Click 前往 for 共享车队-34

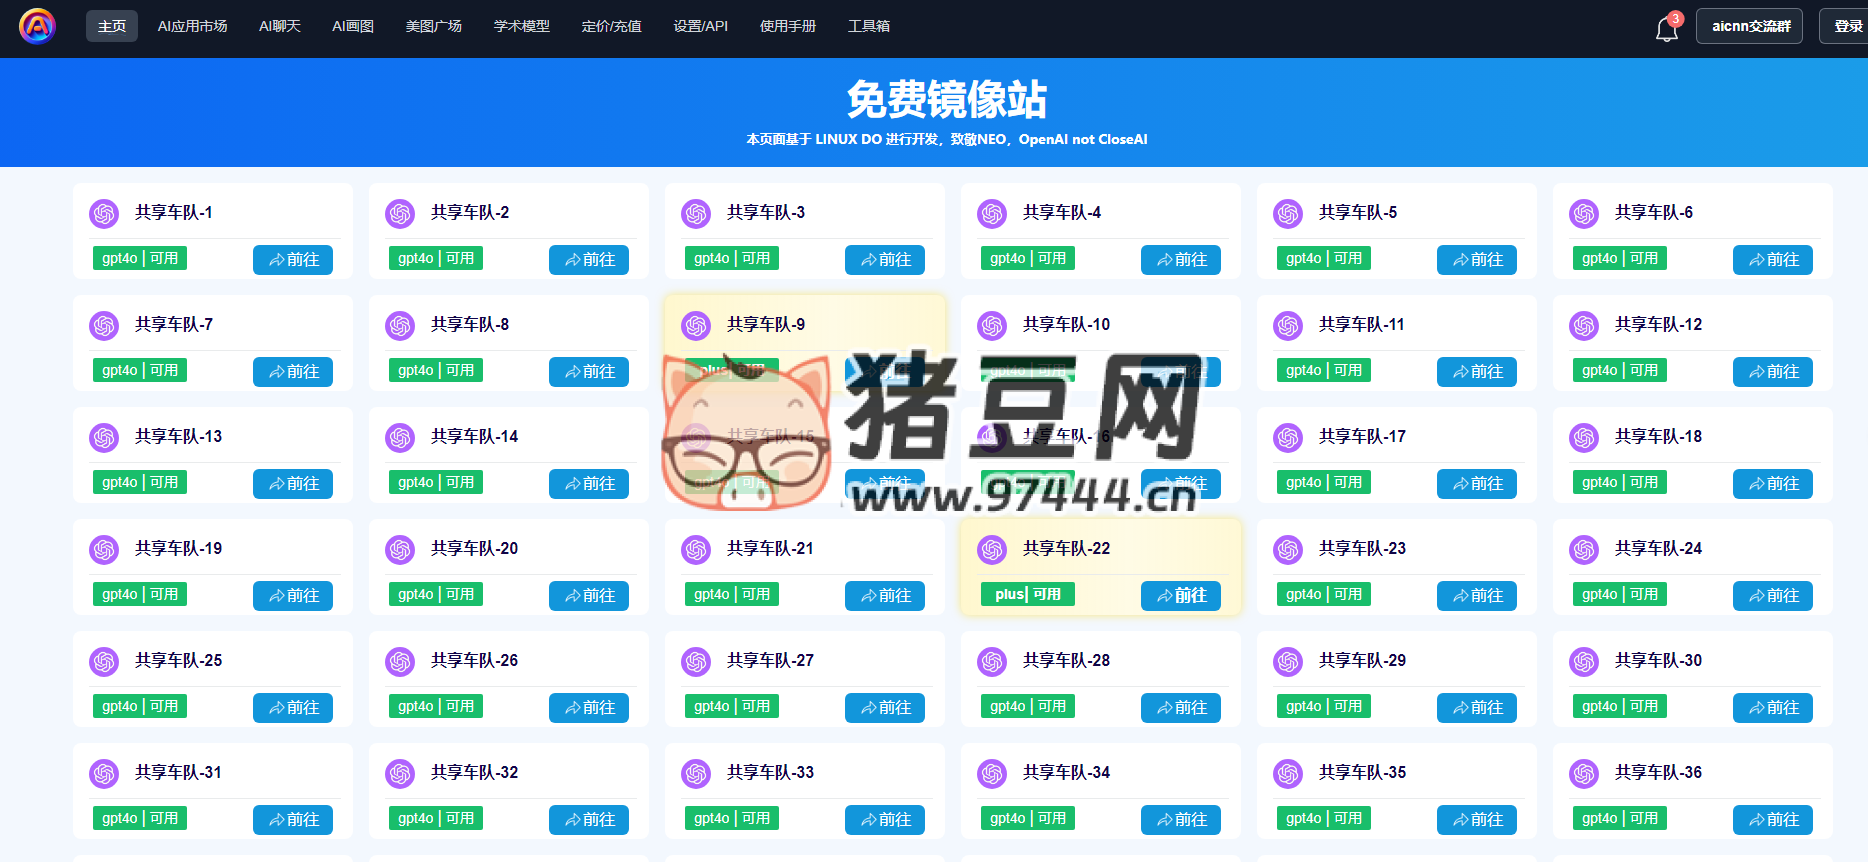pos(1181,820)
